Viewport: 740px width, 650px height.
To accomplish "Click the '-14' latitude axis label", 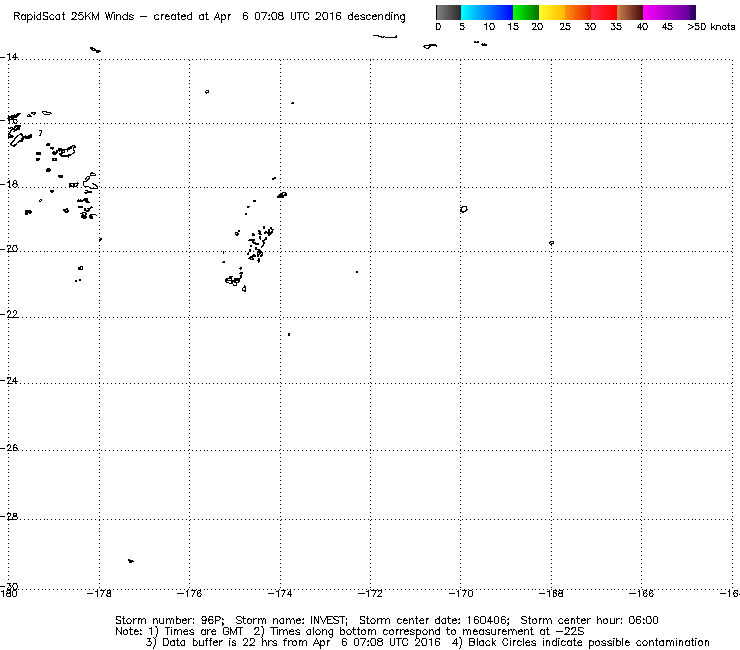I will (9, 57).
